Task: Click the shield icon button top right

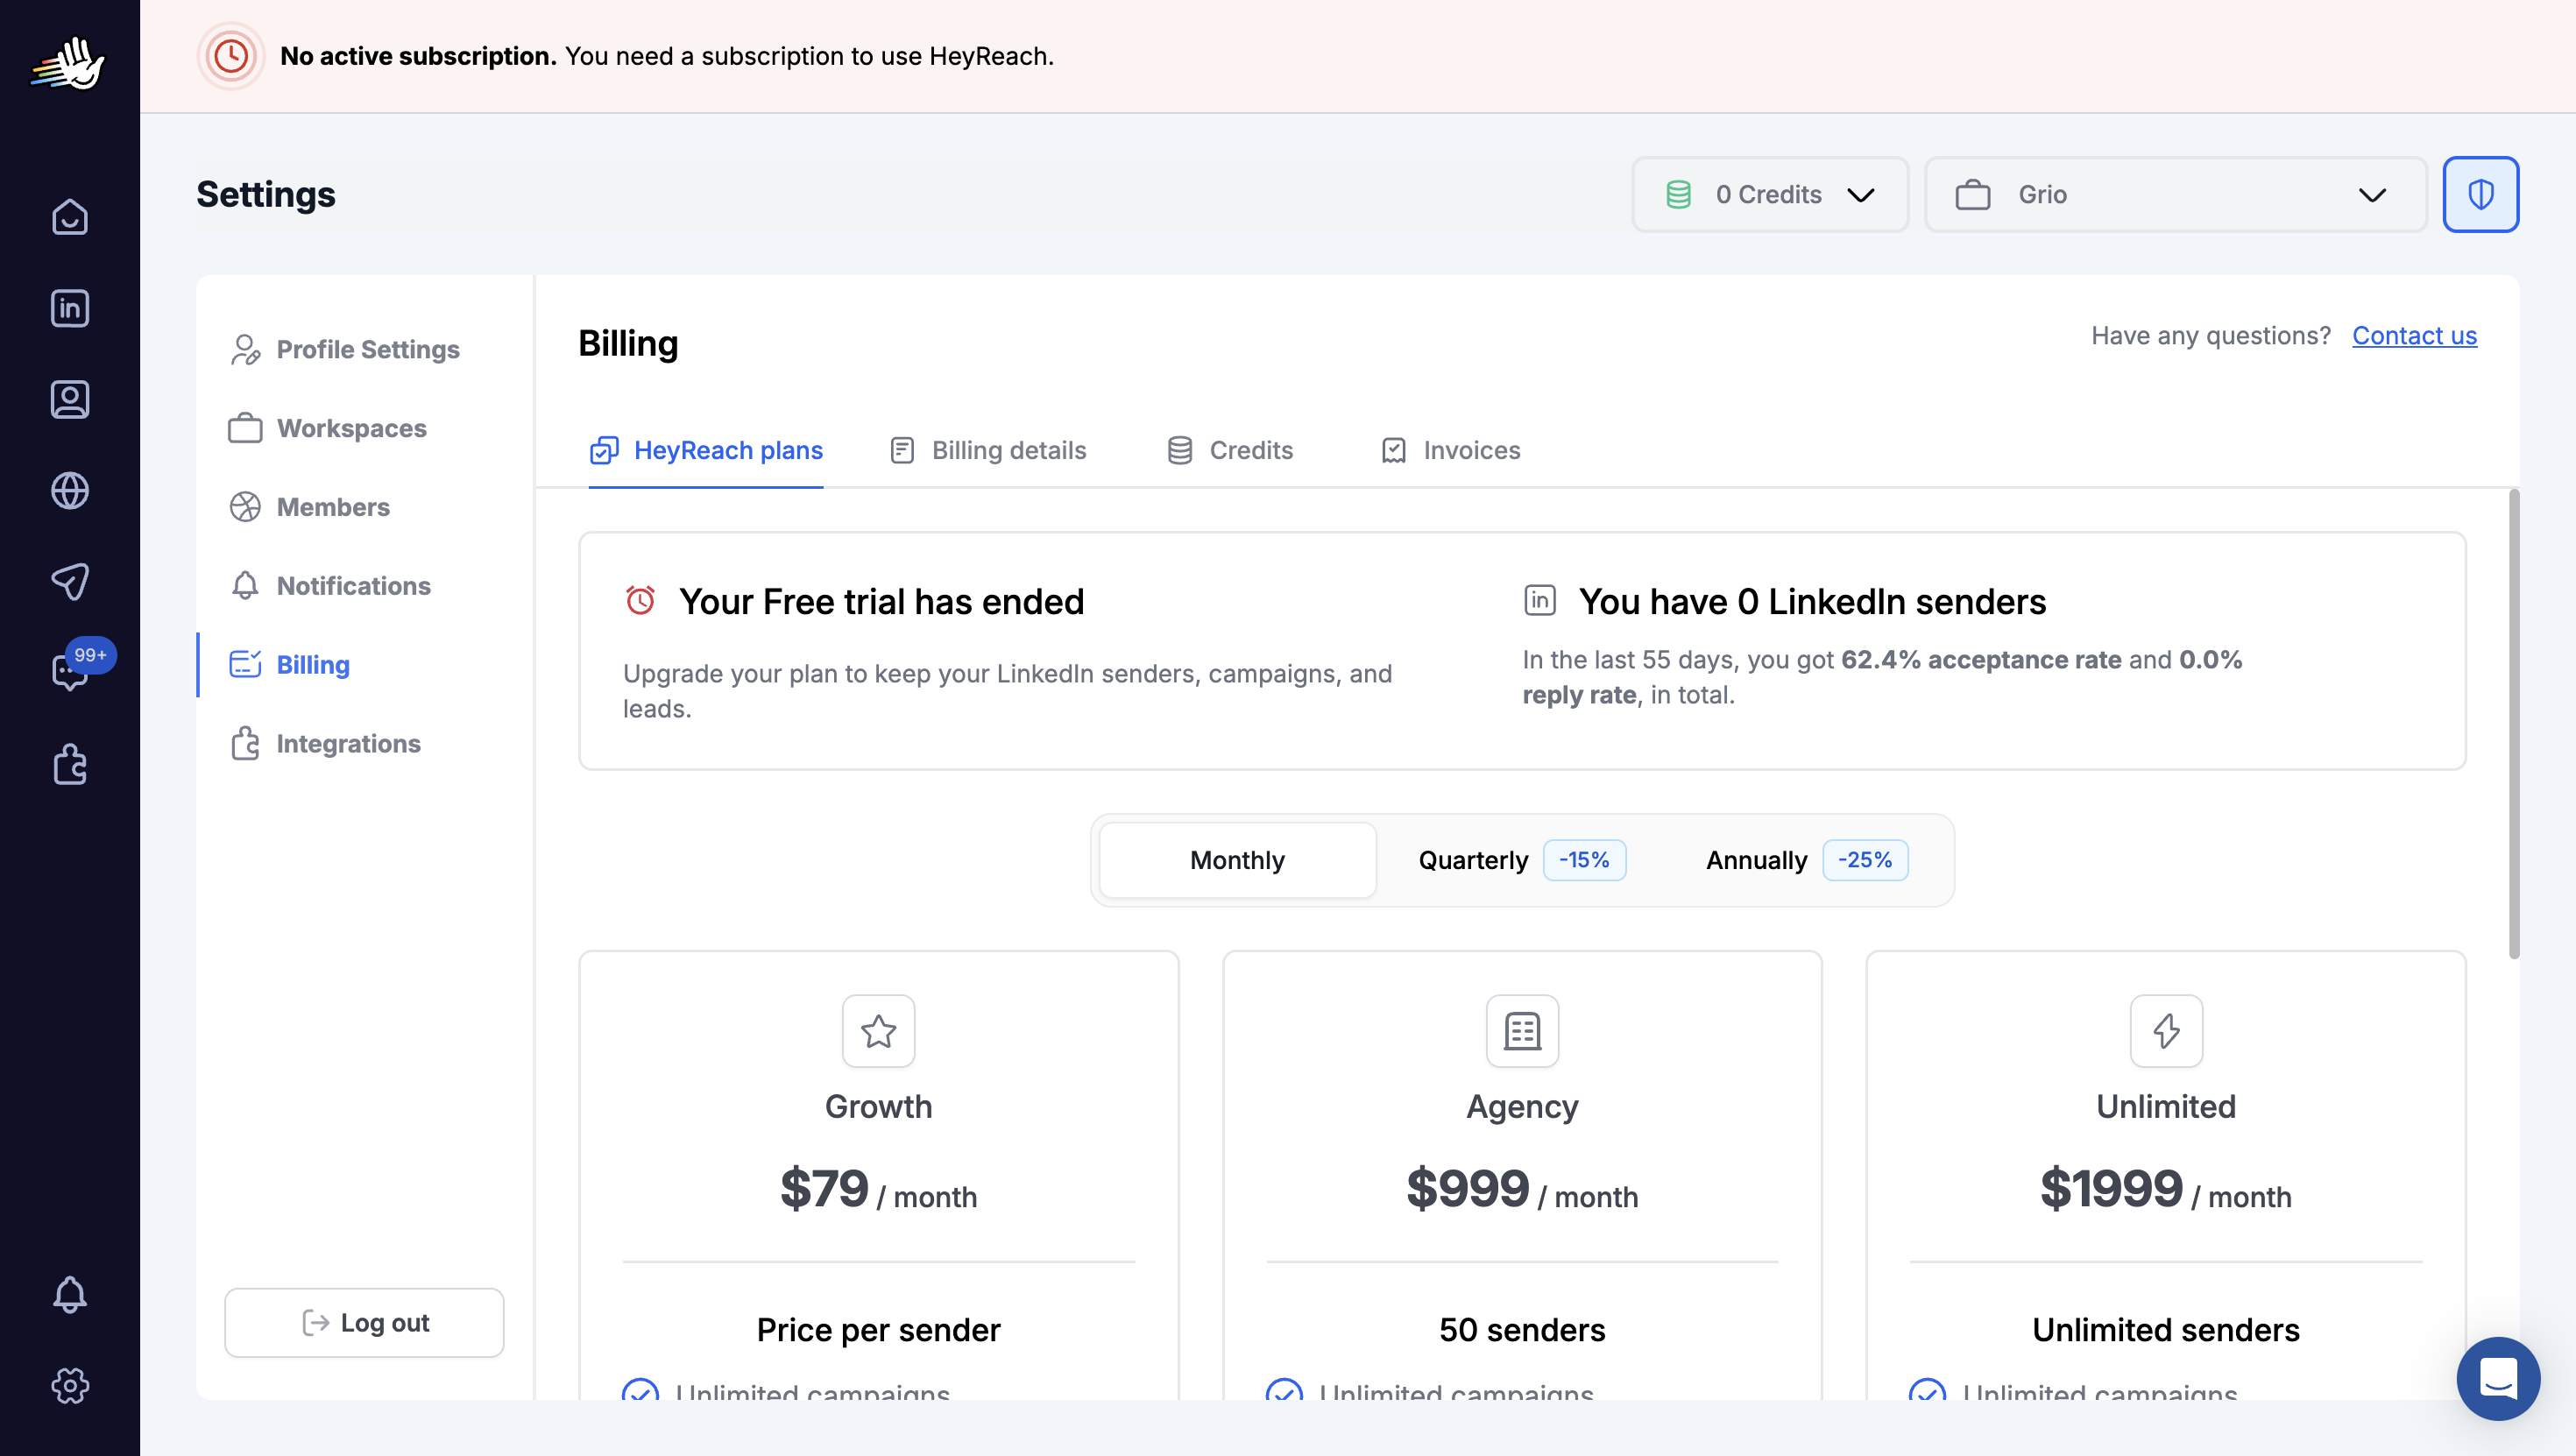Action: click(2481, 194)
